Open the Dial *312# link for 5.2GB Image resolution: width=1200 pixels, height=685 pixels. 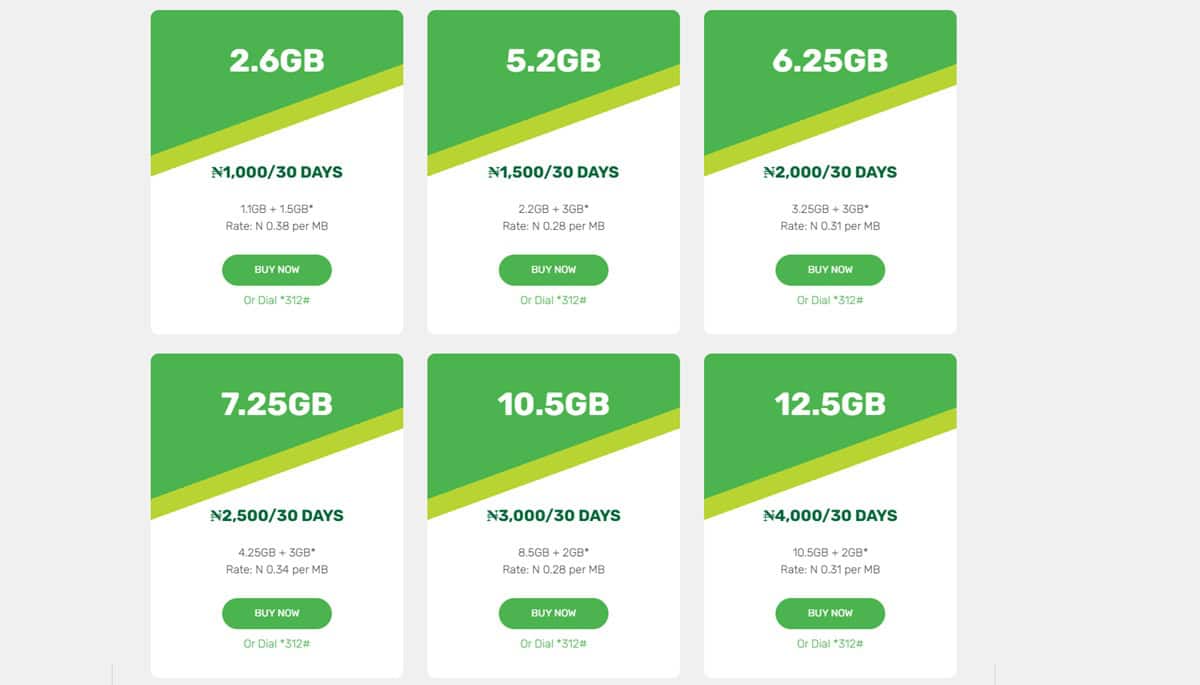click(553, 300)
